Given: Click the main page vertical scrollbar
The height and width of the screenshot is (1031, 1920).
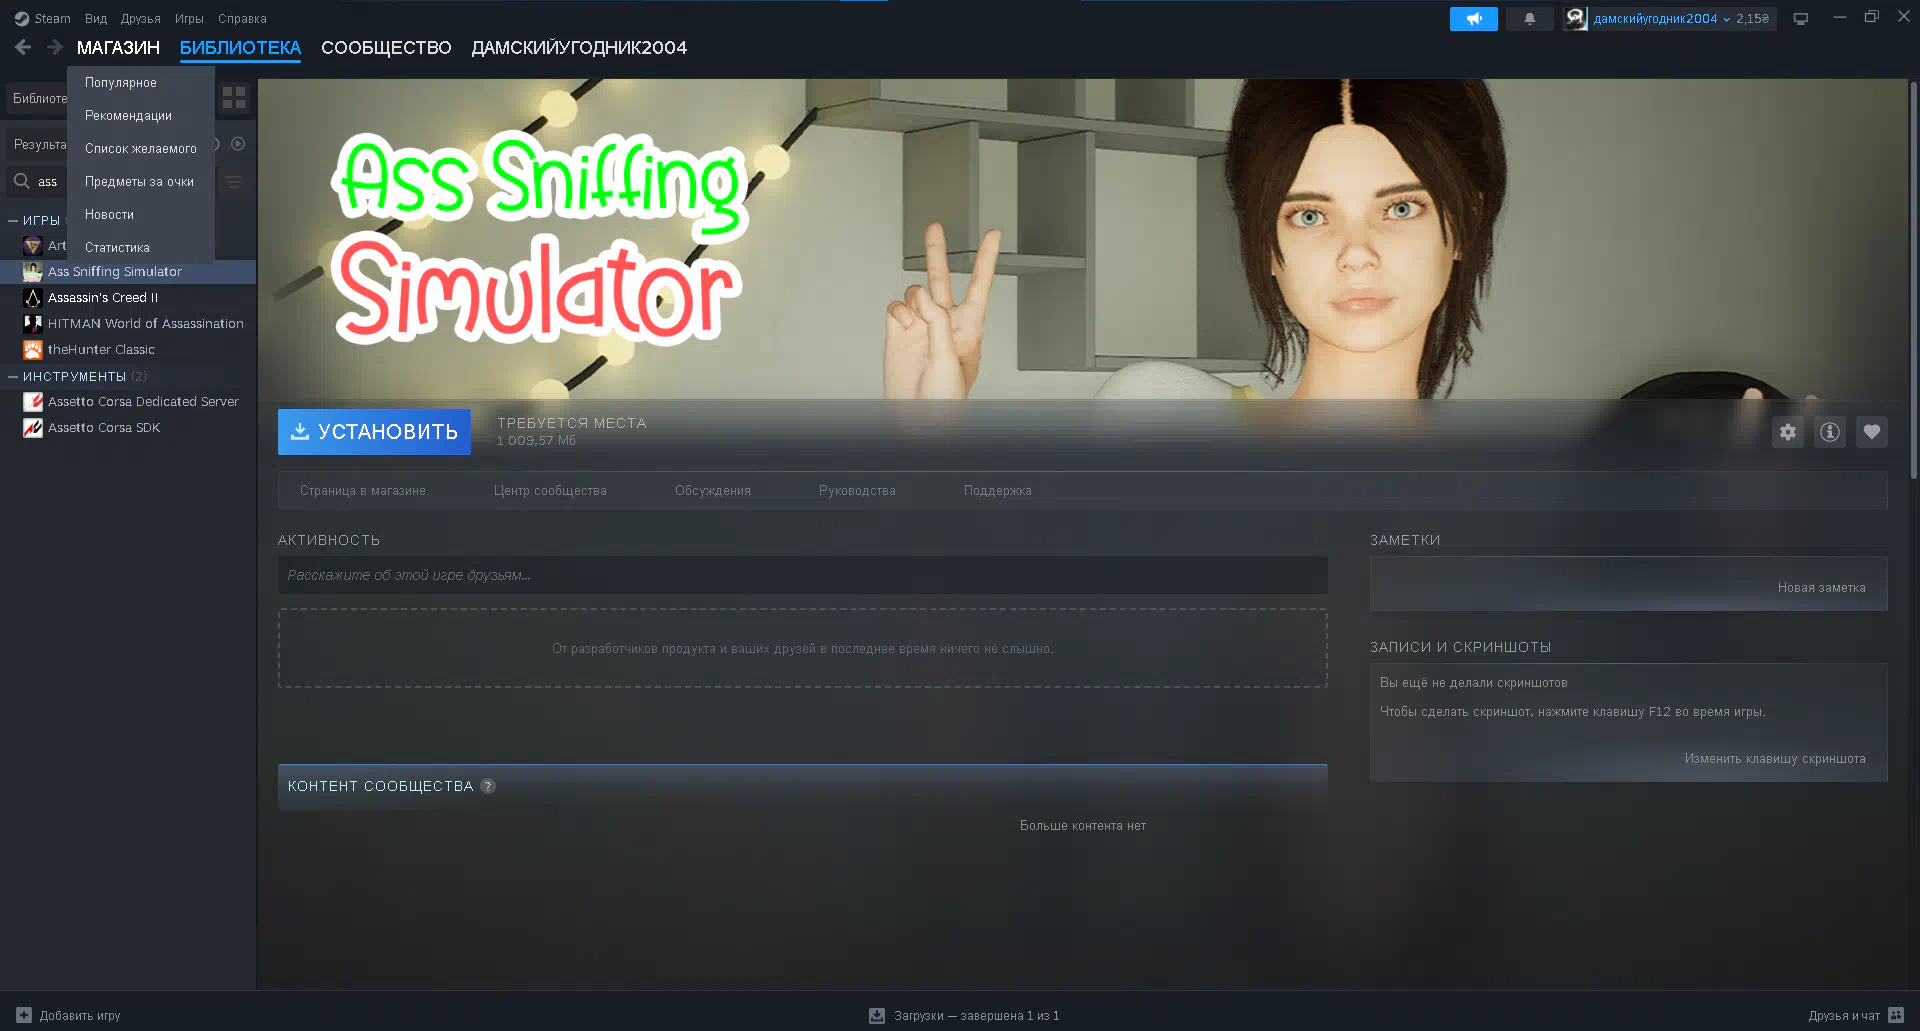Looking at the screenshot, I should 1914,280.
